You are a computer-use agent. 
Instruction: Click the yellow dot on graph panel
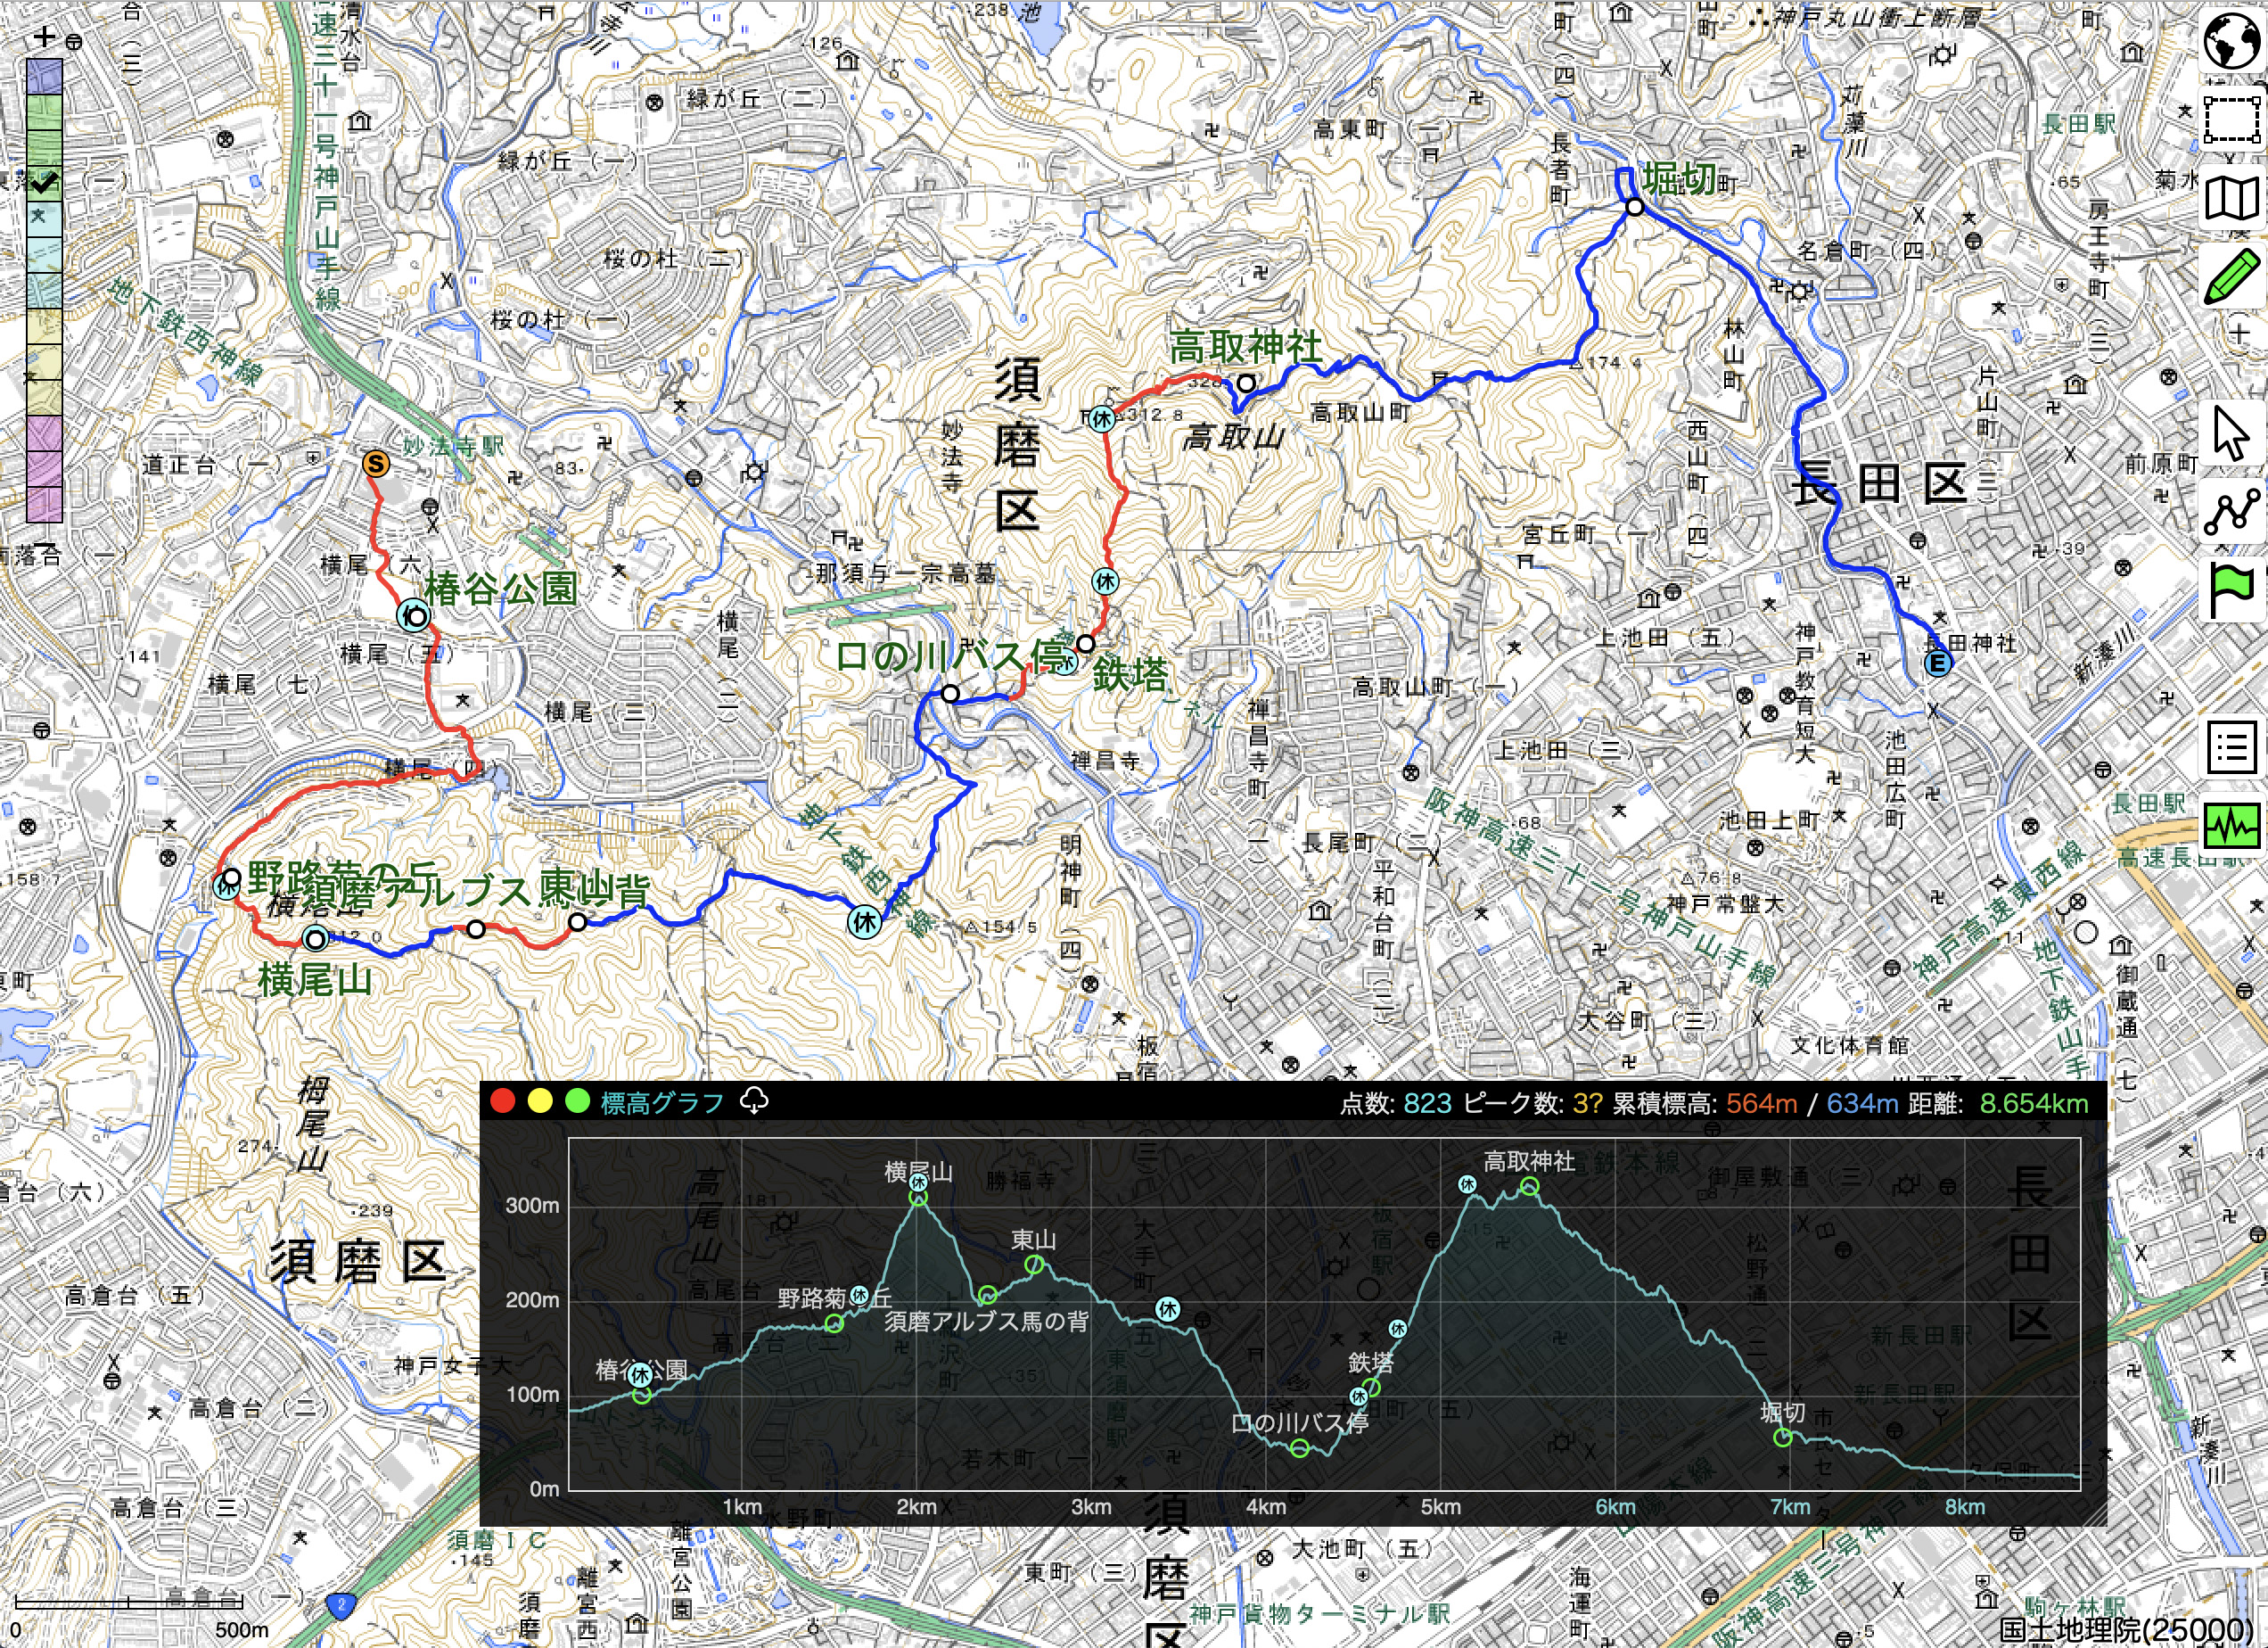tap(540, 1102)
